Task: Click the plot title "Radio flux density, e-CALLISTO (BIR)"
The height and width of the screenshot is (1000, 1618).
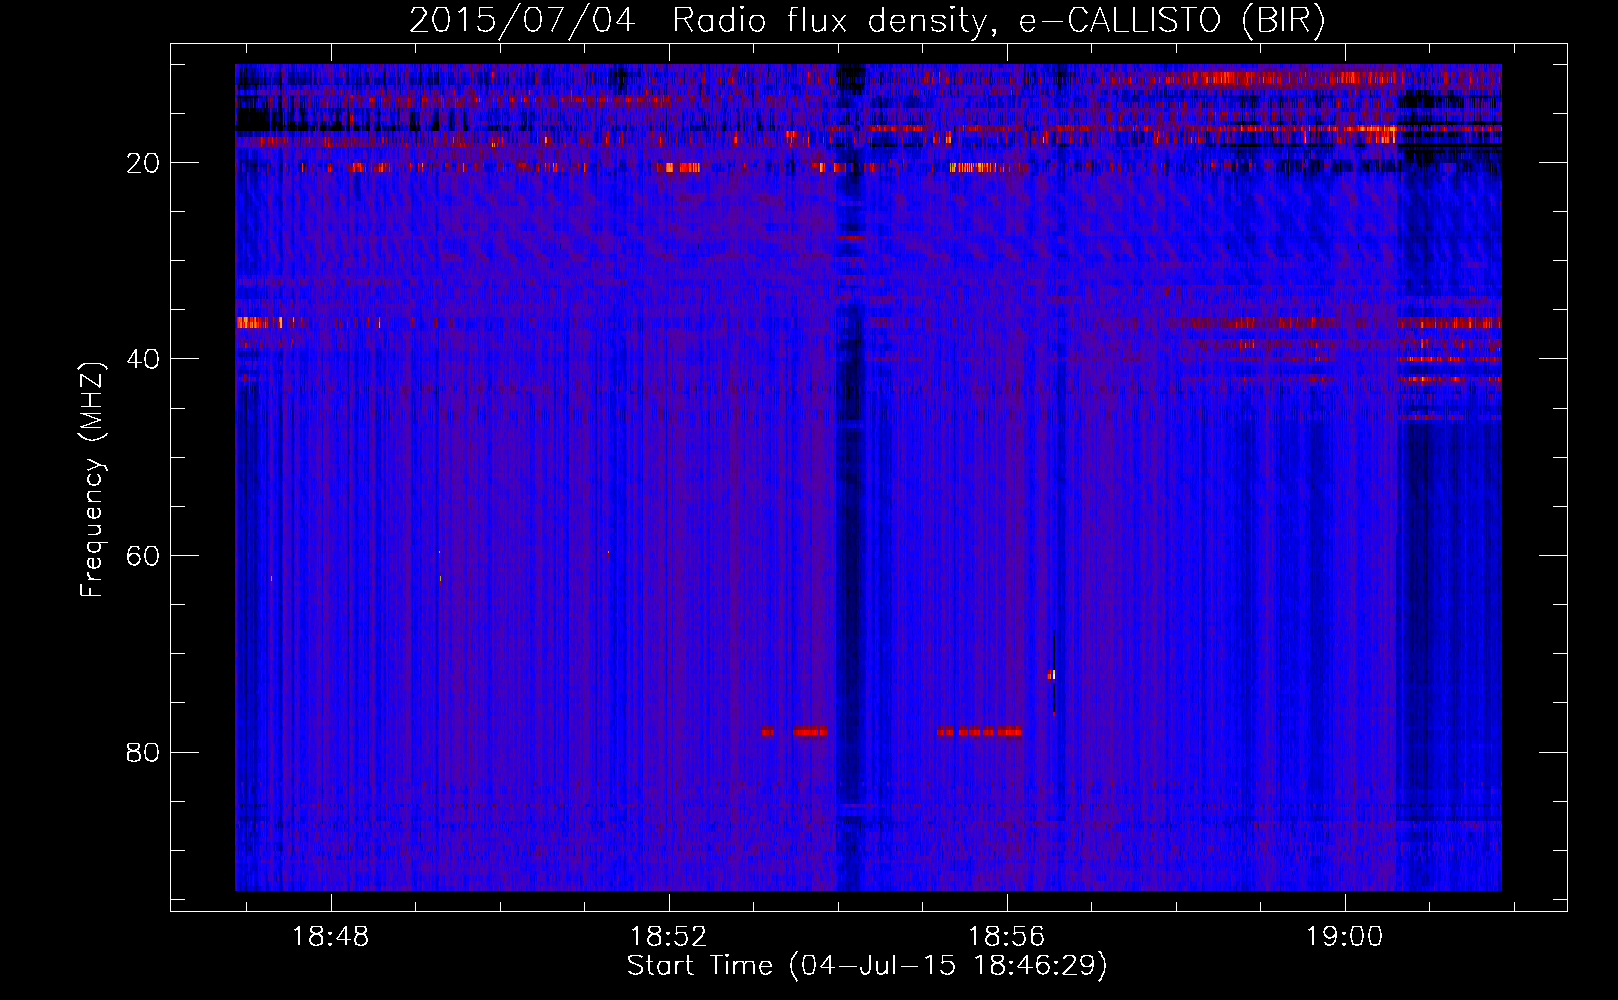Action: point(998,20)
